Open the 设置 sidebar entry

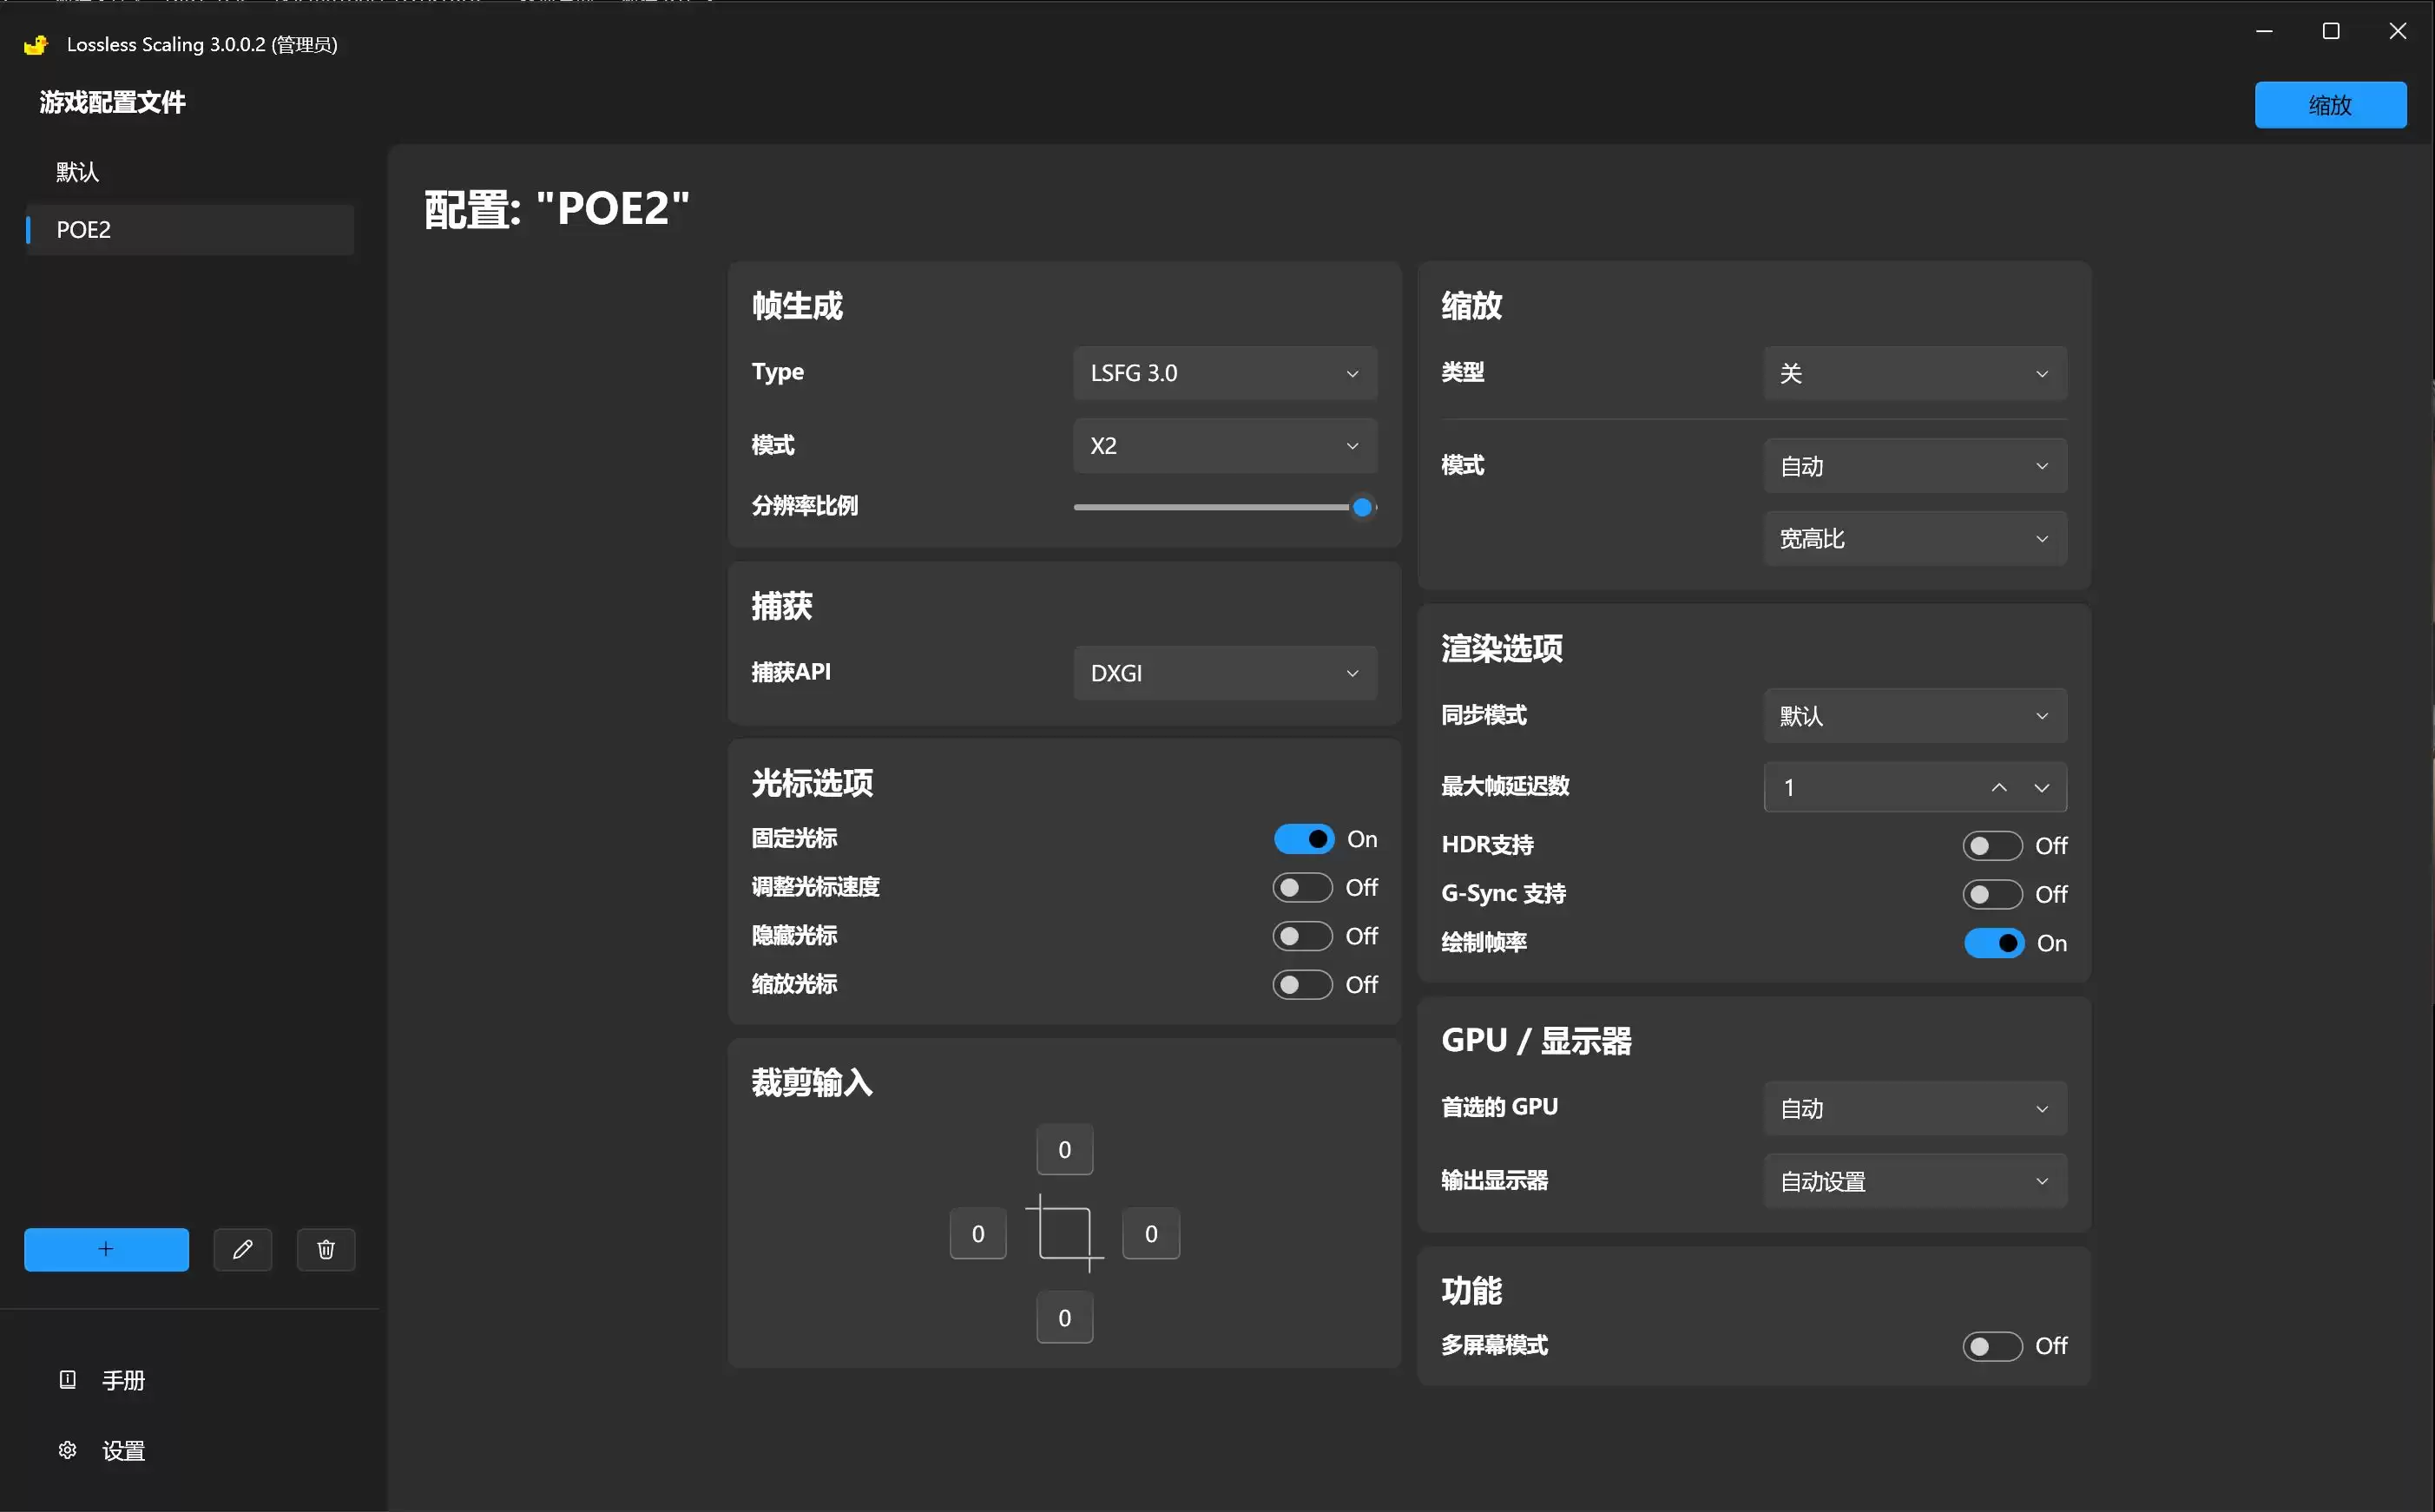(x=190, y=1450)
